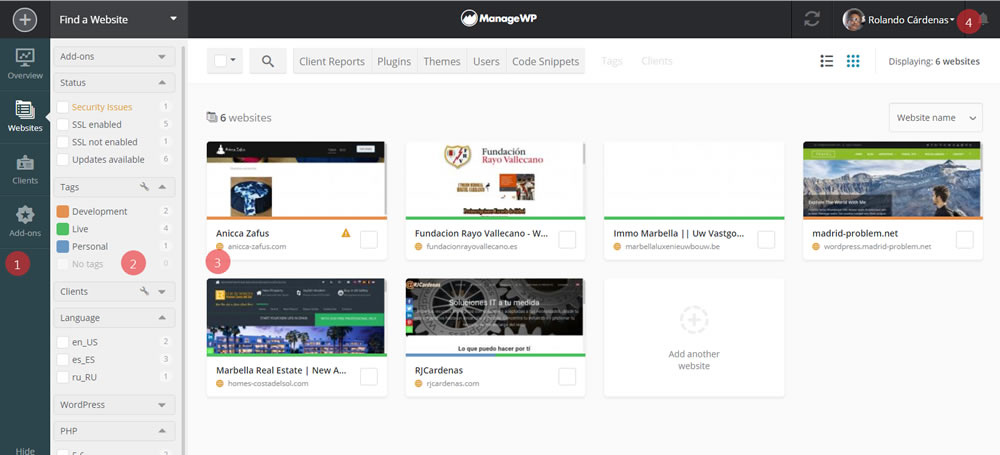The height and width of the screenshot is (455, 1000).
Task: Check the en_US language filter
Action: coord(62,342)
